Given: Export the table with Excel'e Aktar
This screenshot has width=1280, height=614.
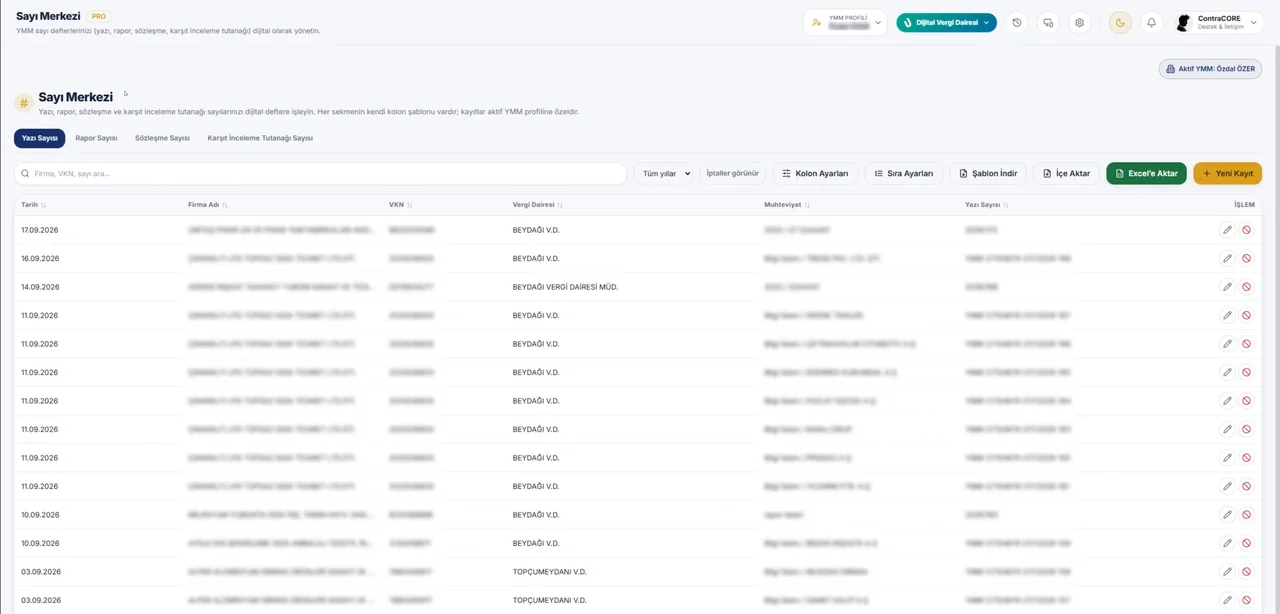Looking at the screenshot, I should [x=1146, y=173].
